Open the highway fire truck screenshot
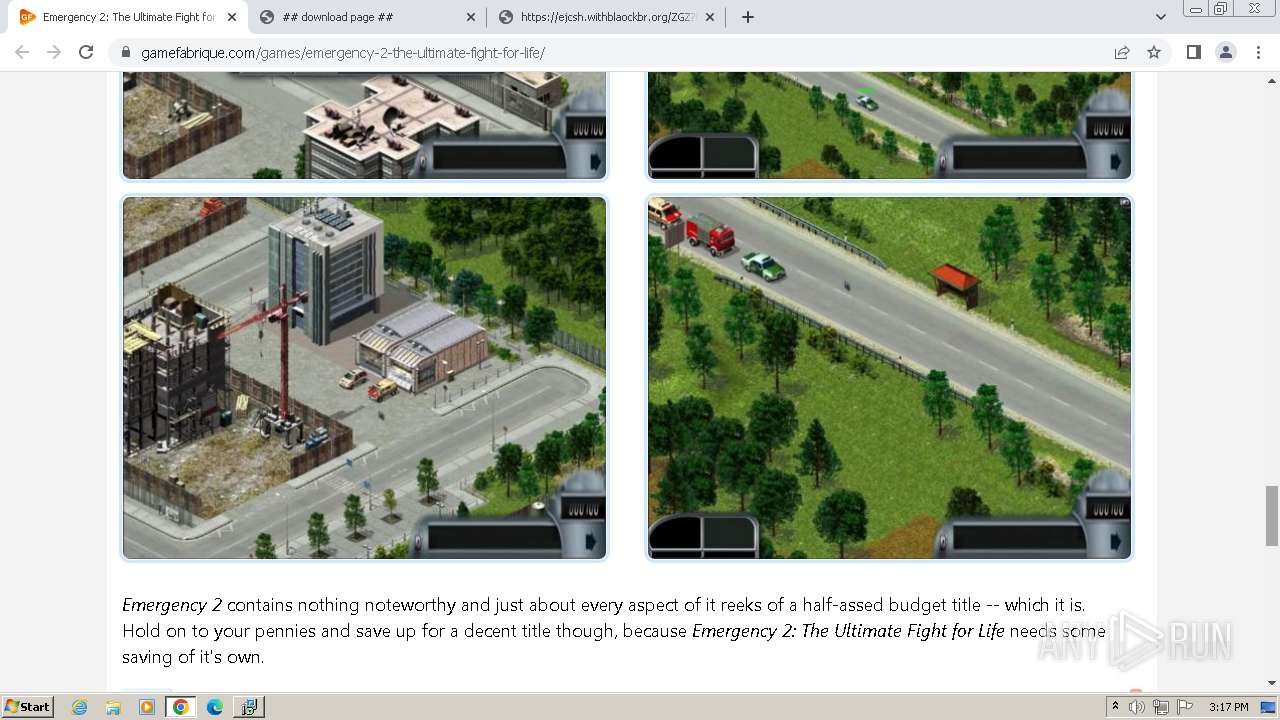Screen dimensions: 1280x720 click(x=889, y=377)
